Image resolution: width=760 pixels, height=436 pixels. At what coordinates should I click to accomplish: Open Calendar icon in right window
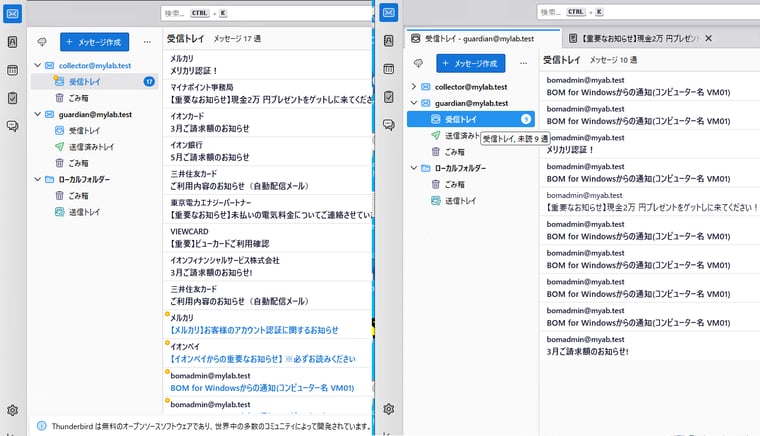click(x=389, y=69)
